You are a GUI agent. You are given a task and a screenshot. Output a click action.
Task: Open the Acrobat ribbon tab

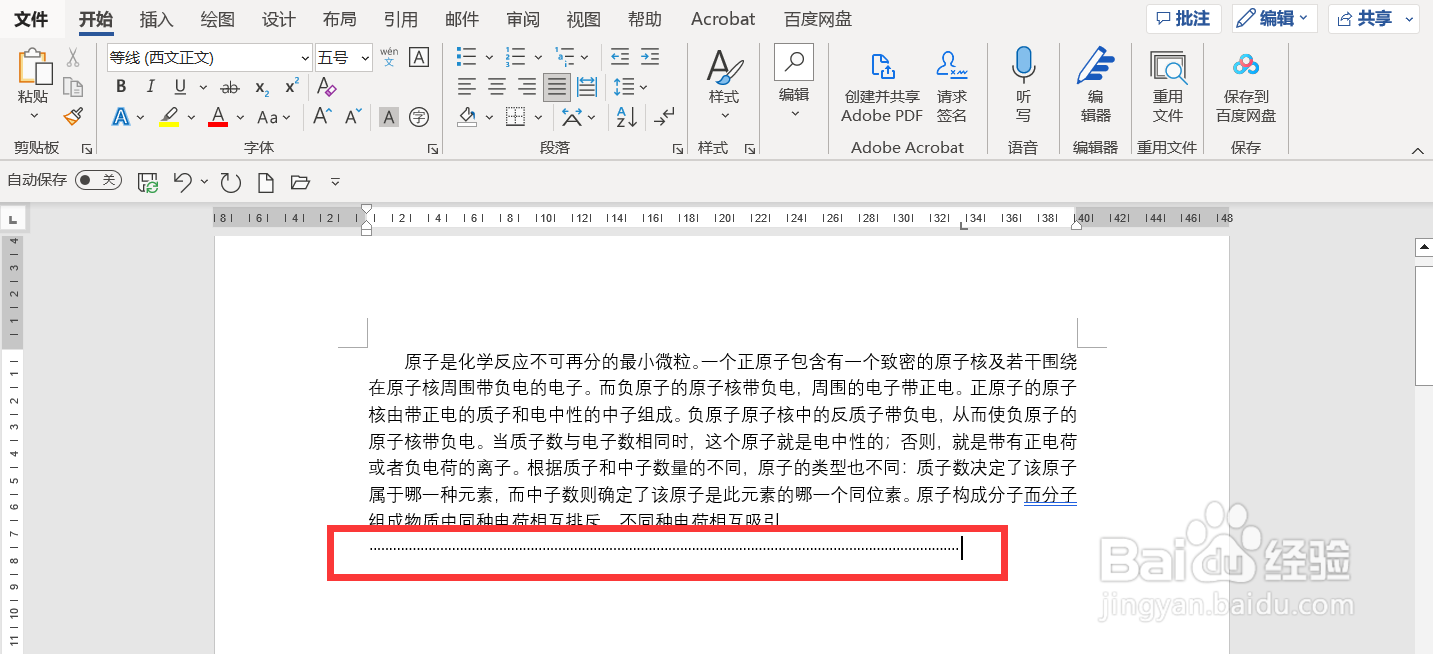pos(722,18)
